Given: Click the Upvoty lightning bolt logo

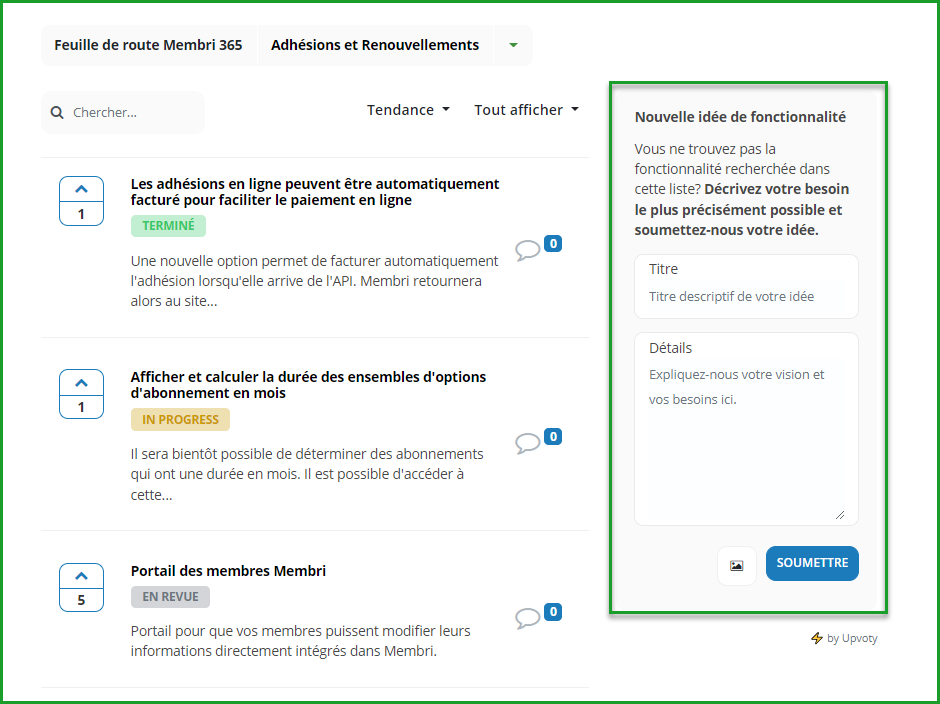Looking at the screenshot, I should tap(817, 638).
